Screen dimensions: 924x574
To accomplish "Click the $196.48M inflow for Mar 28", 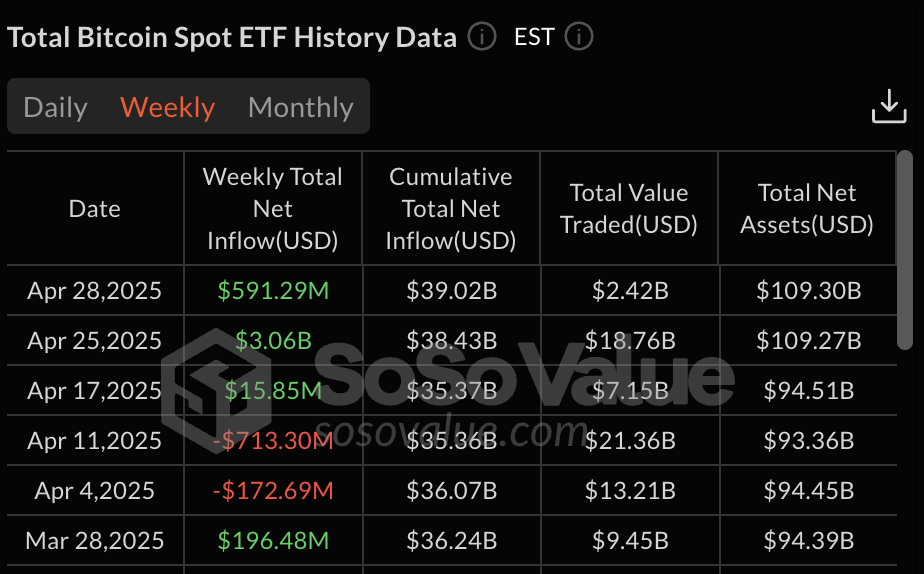I will click(273, 541).
